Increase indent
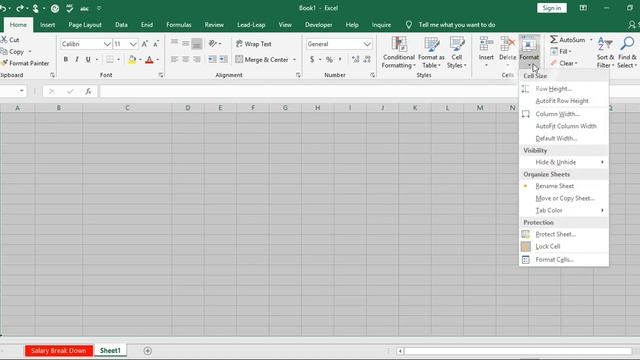Screen dimensions: 640x360 (x=224, y=60)
